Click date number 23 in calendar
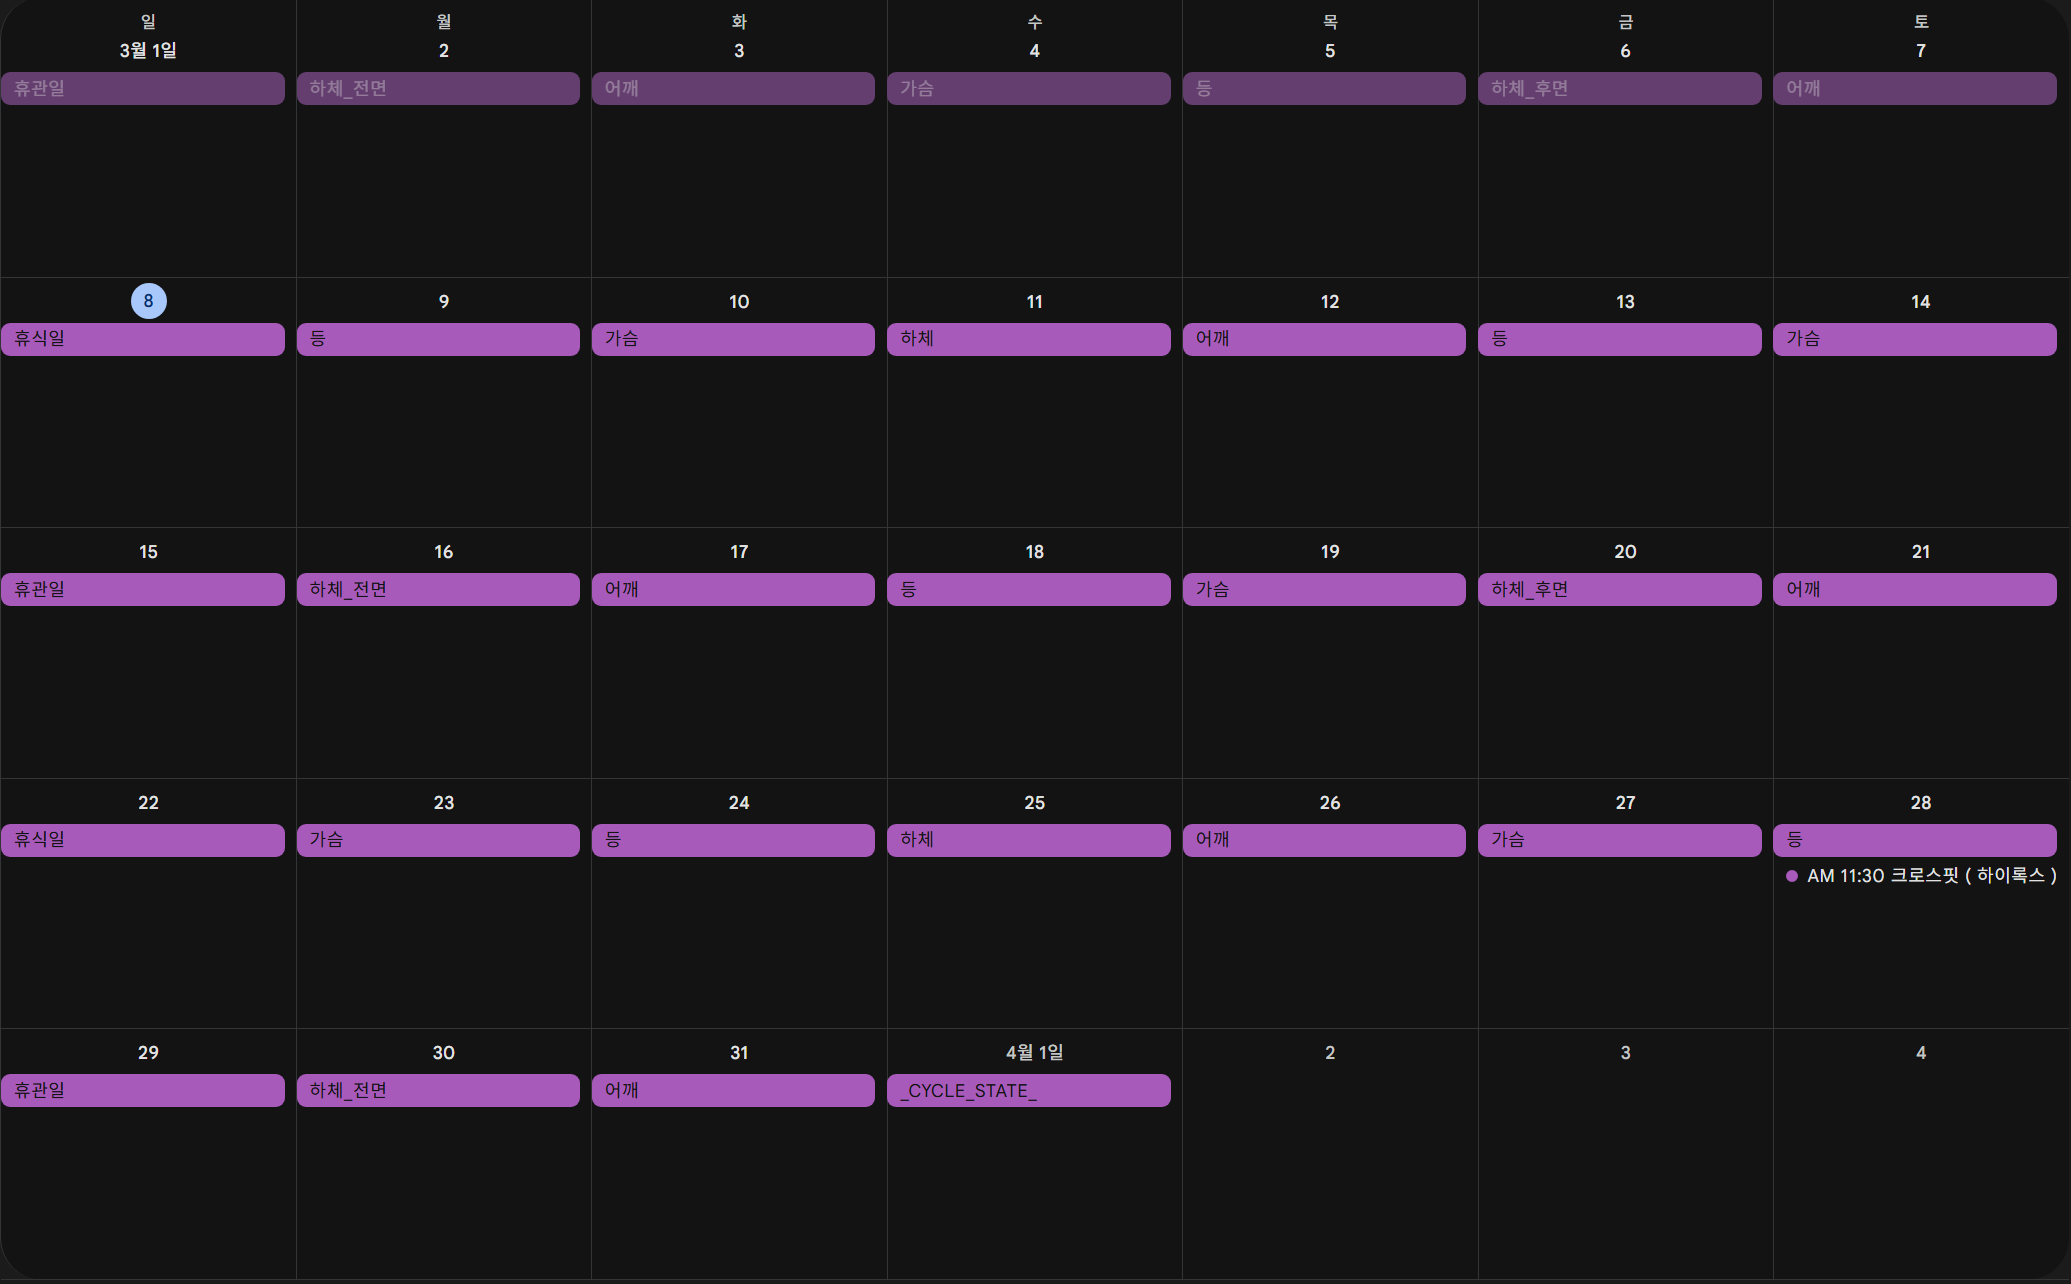 point(443,803)
